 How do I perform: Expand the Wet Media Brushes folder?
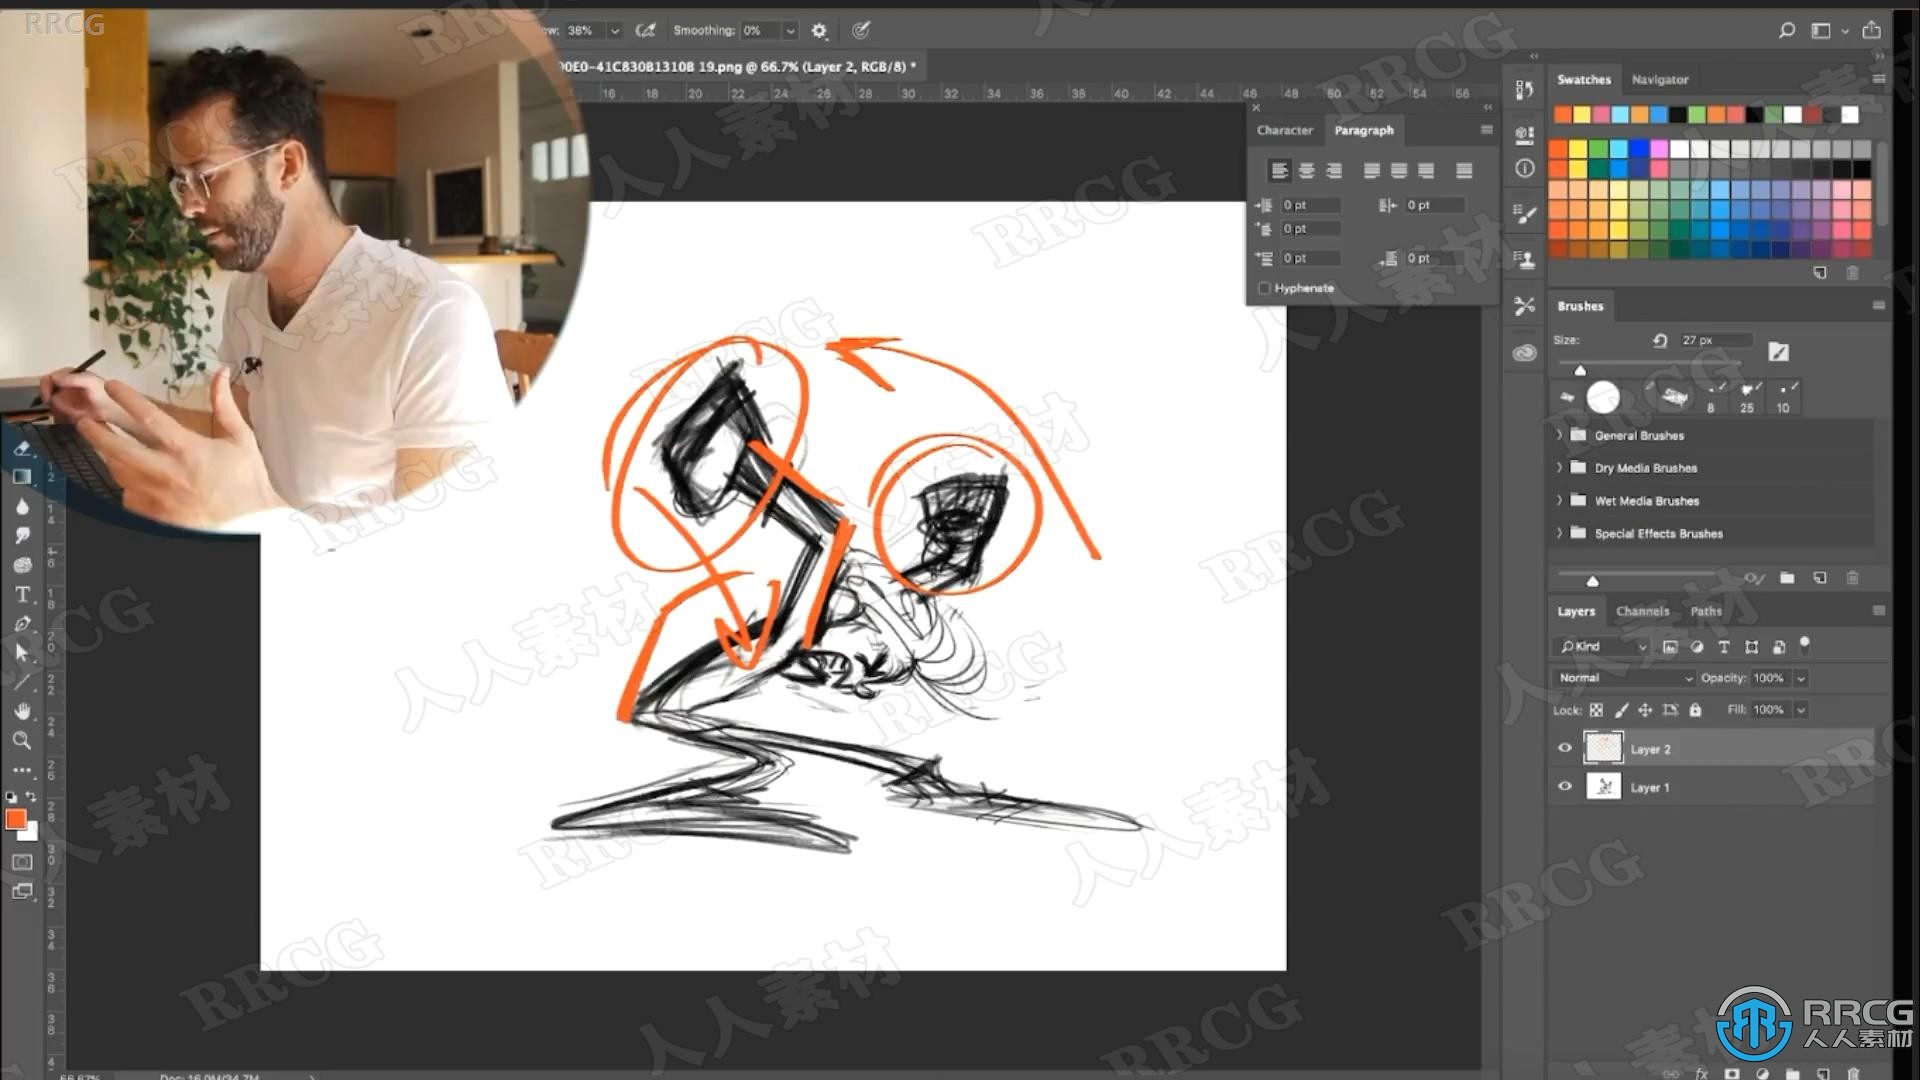tap(1559, 500)
